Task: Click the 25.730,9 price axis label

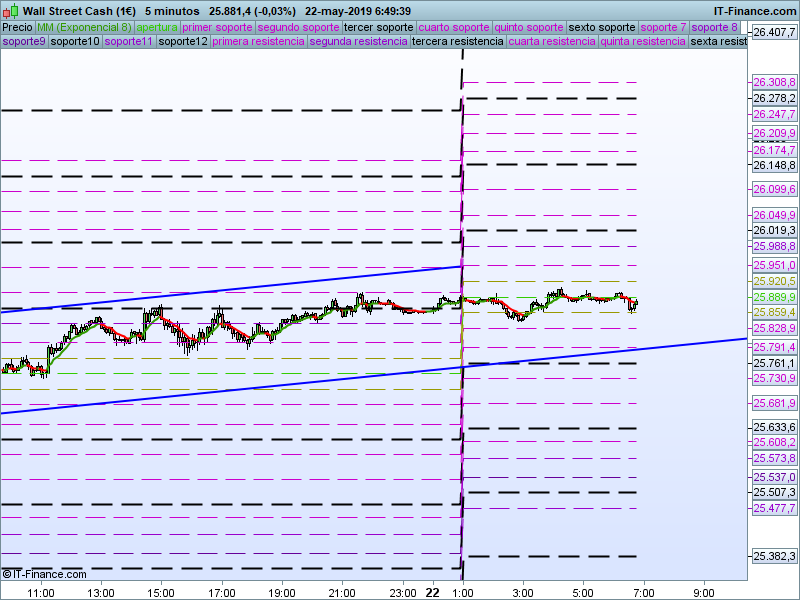Action: [774, 378]
